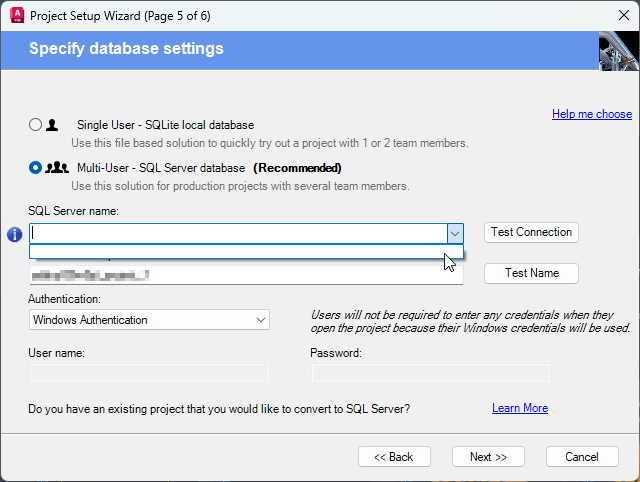The image size is (640, 482).
Task: Click the multi-user group icon
Action: 57,168
